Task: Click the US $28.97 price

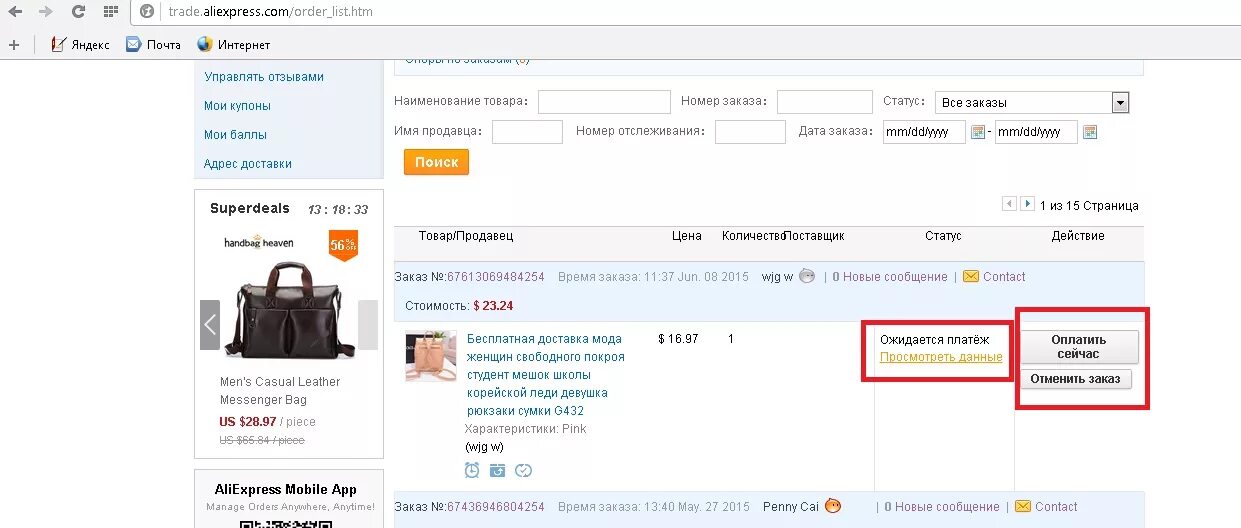Action: coord(248,422)
